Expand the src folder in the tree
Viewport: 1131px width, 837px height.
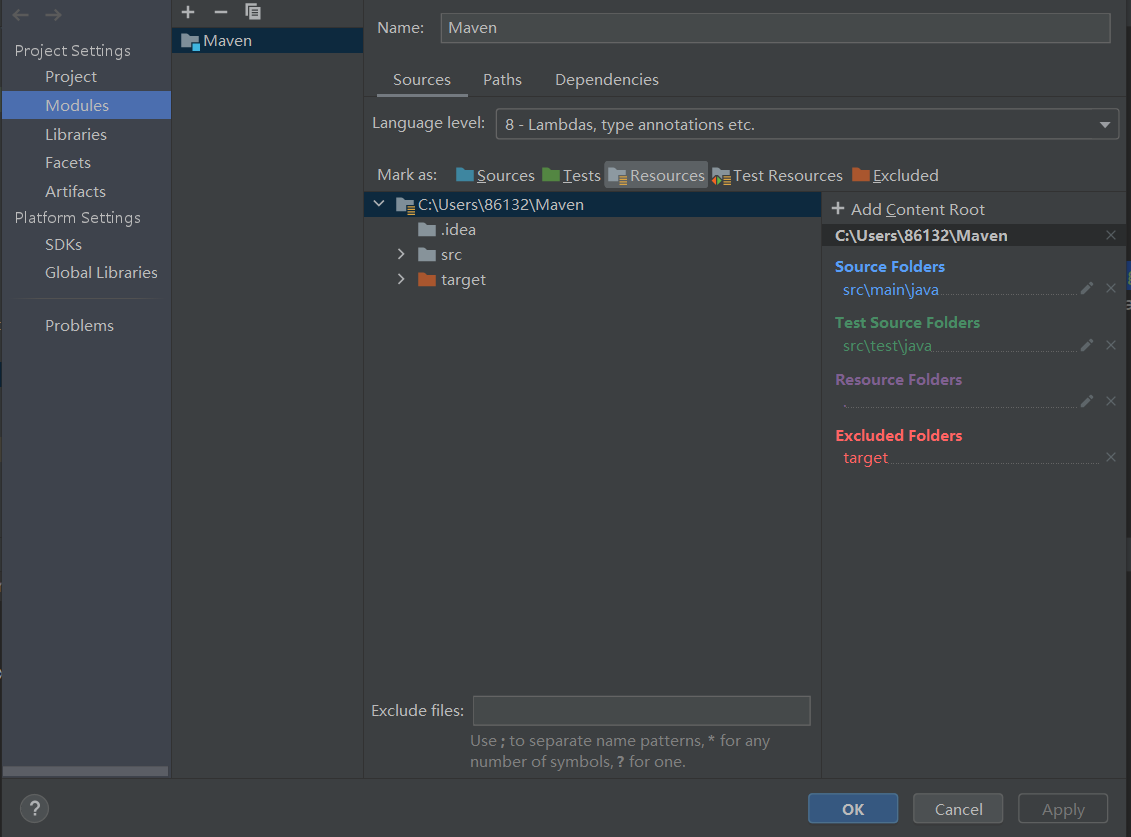(400, 254)
